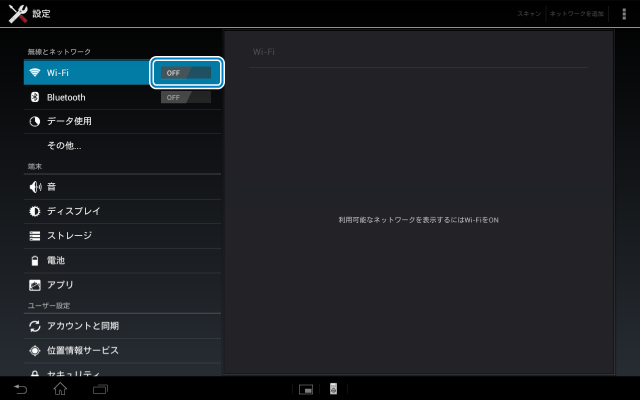Viewport: 640px width, 400px height.
Task: Click the 電池 battery icon
Action: click(x=35, y=260)
